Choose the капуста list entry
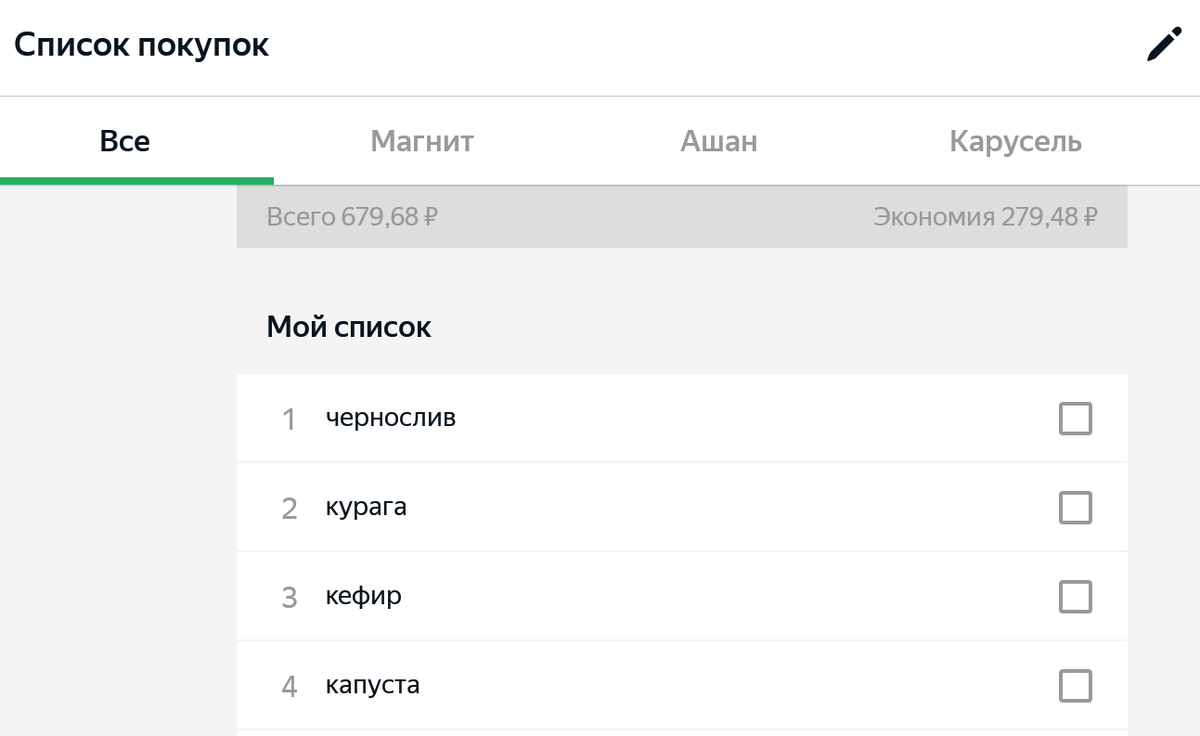The image size is (1200, 736). tap(682, 686)
